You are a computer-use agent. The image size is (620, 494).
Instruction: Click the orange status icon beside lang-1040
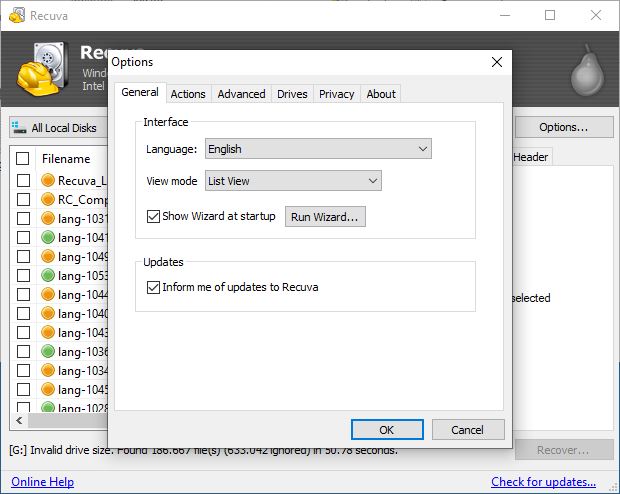pyautogui.click(x=48, y=313)
